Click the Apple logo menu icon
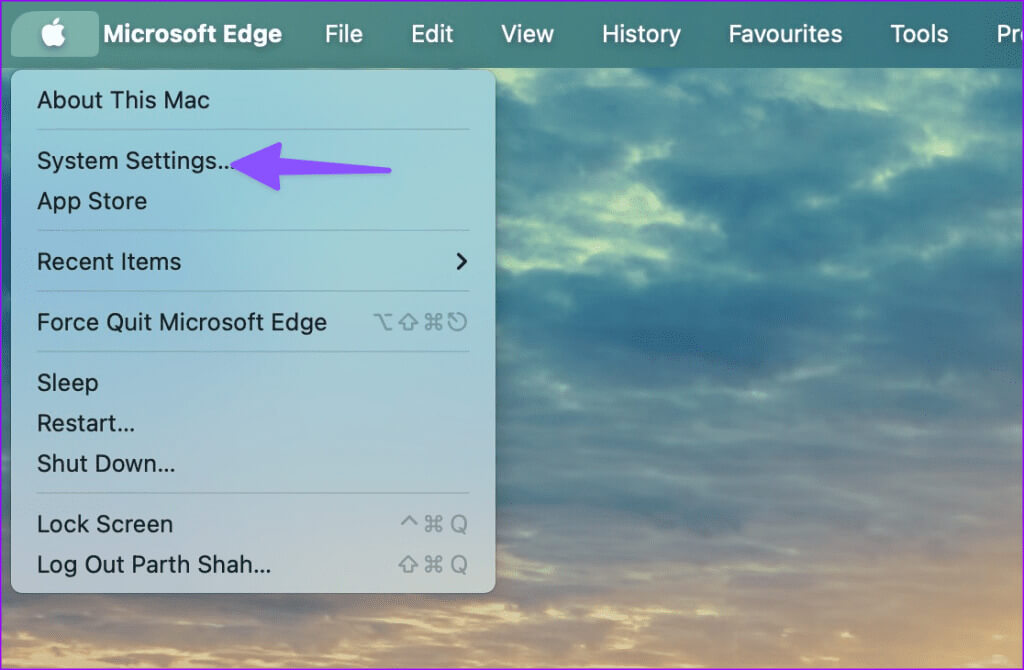 pyautogui.click(x=54, y=33)
